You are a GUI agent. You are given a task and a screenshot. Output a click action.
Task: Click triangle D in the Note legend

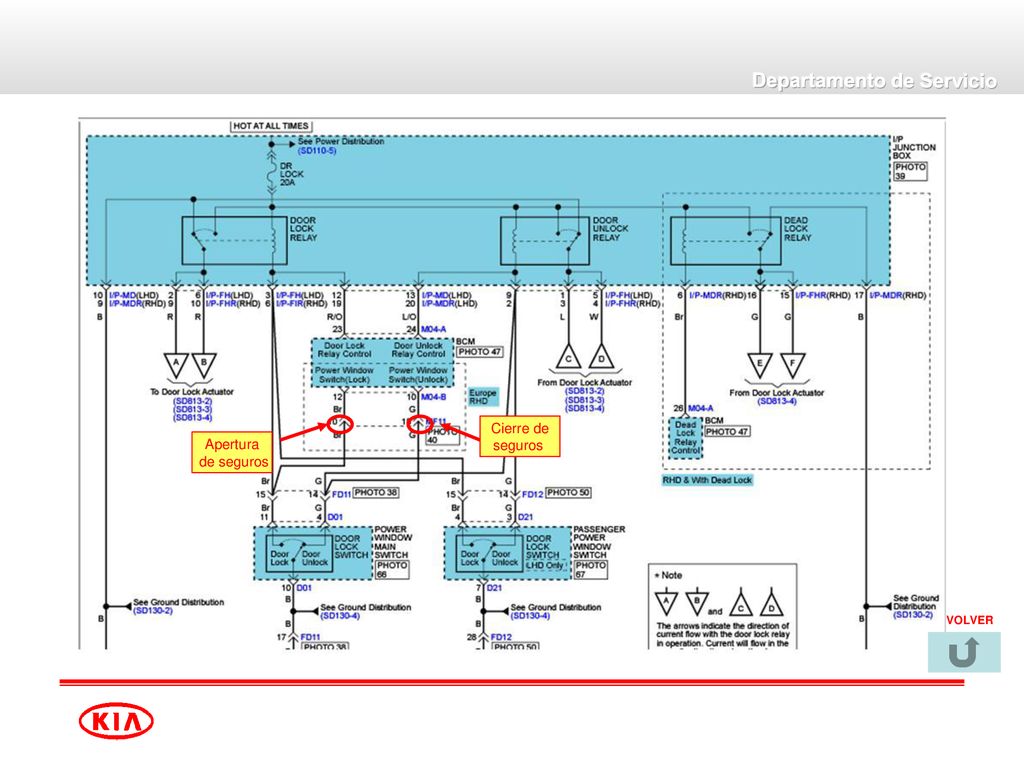tap(771, 602)
